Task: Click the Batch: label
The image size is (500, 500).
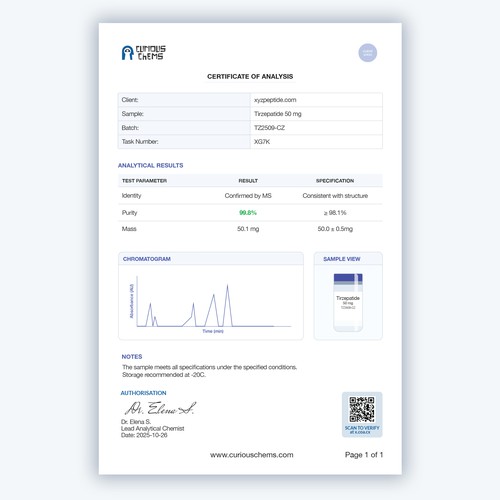Action: point(130,128)
